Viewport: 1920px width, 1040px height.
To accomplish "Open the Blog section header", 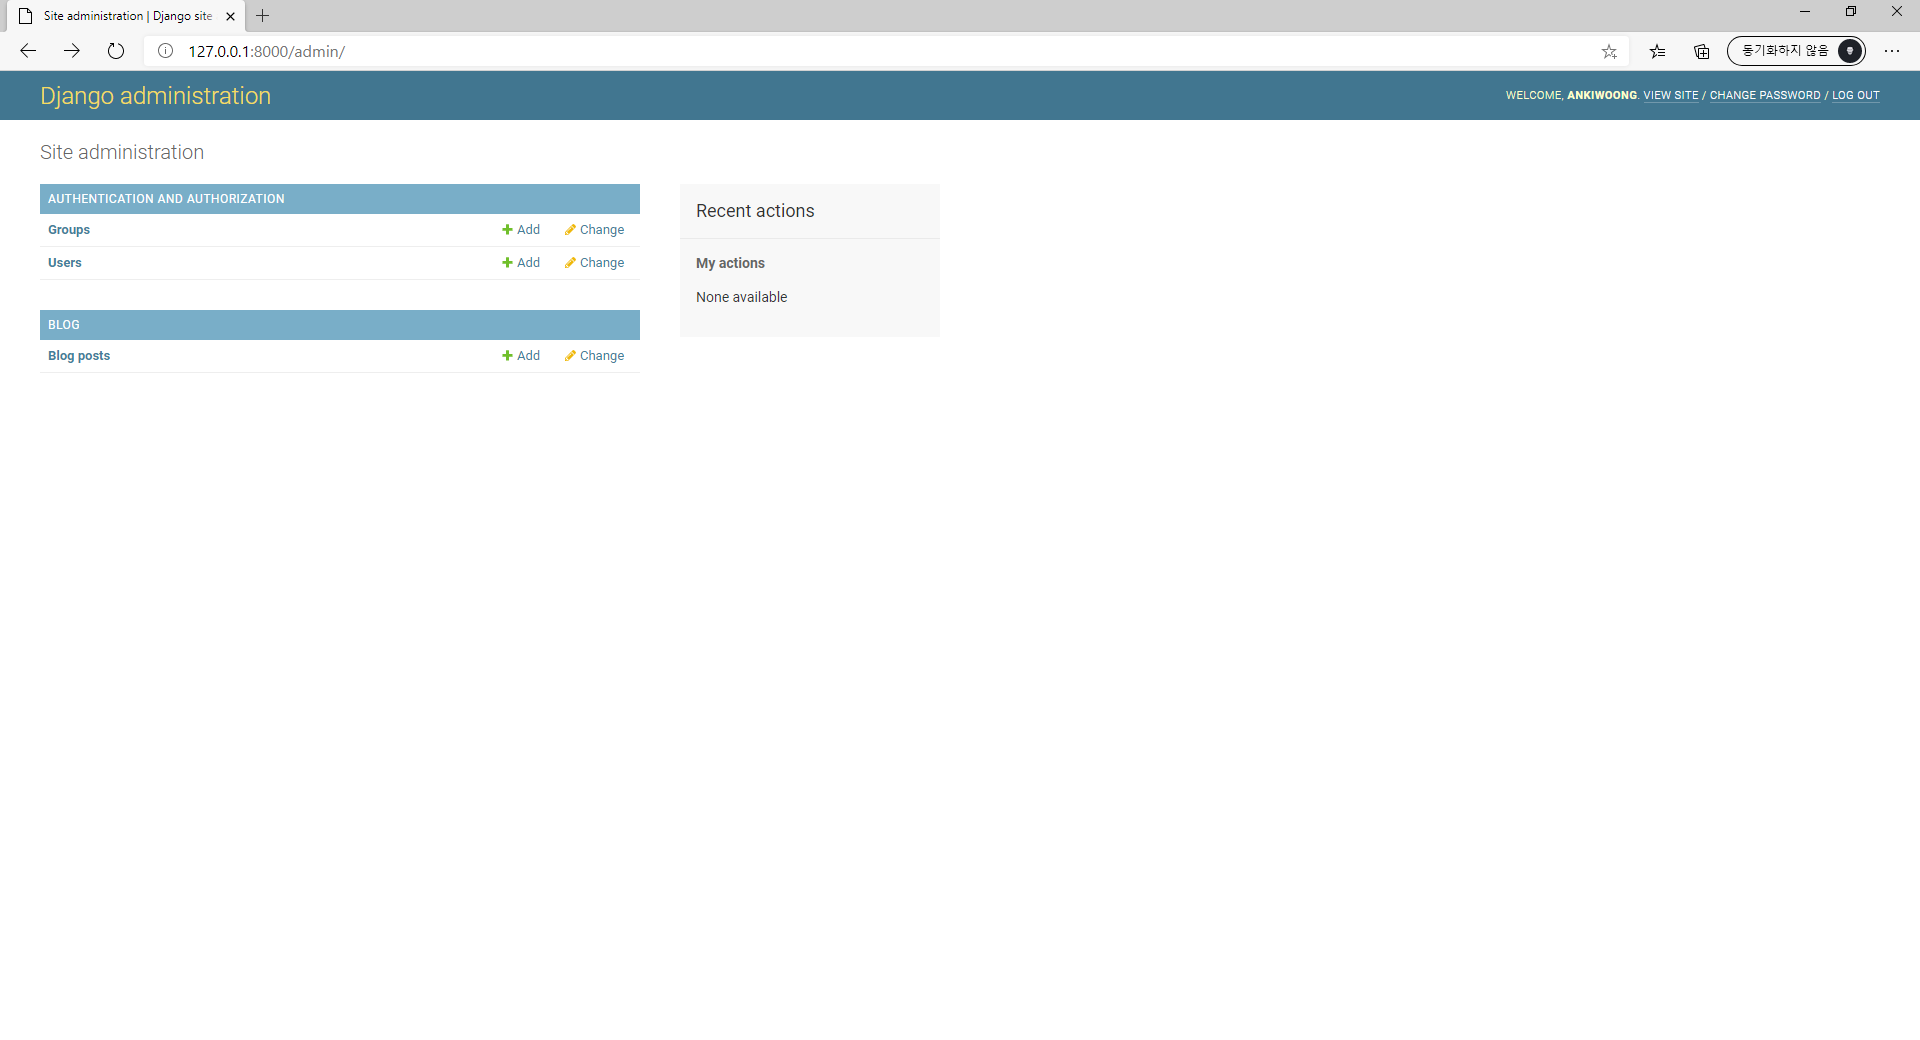I will [64, 325].
